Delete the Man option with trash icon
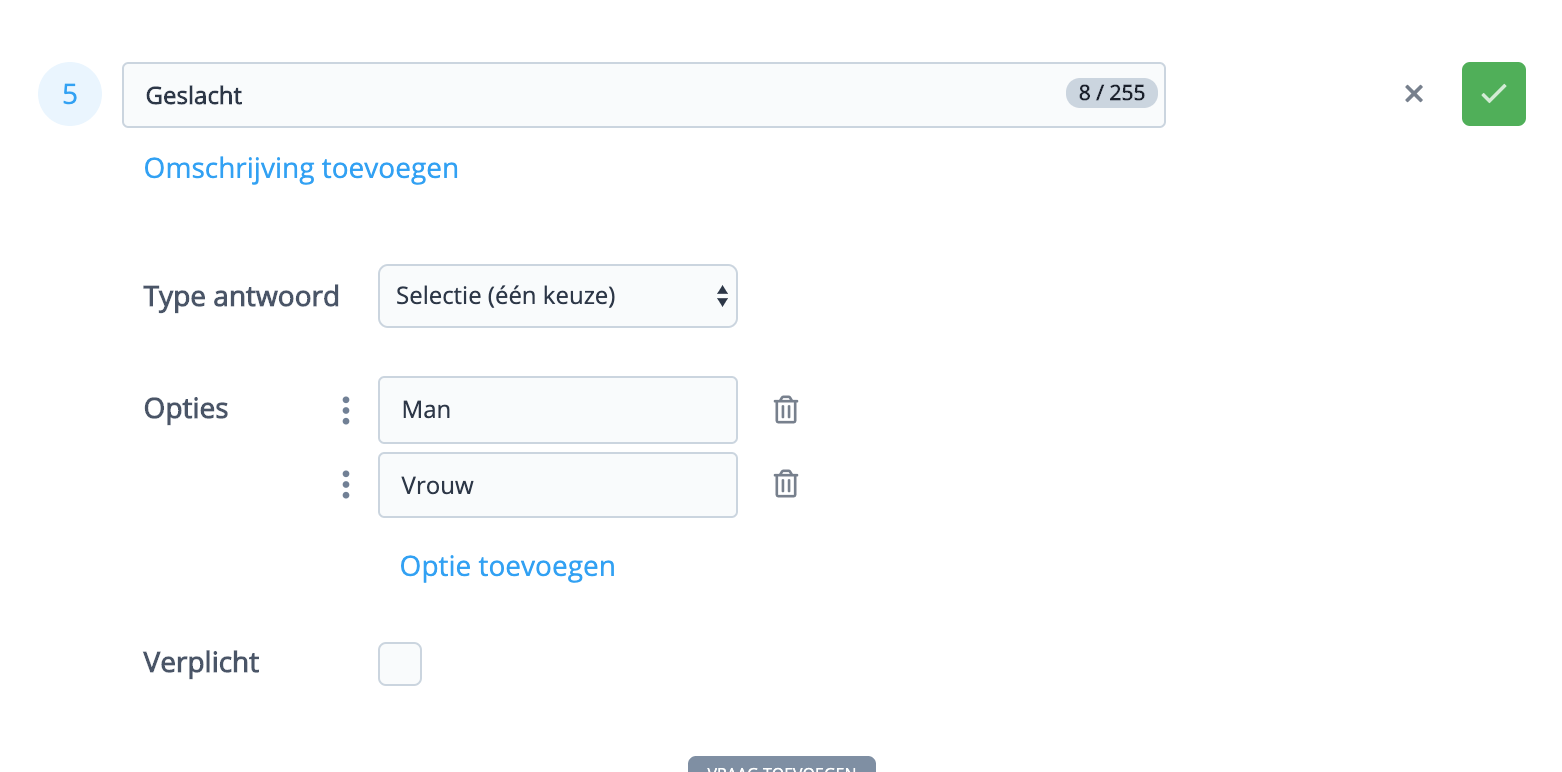Screen dimensions: 1562x772 786,410
